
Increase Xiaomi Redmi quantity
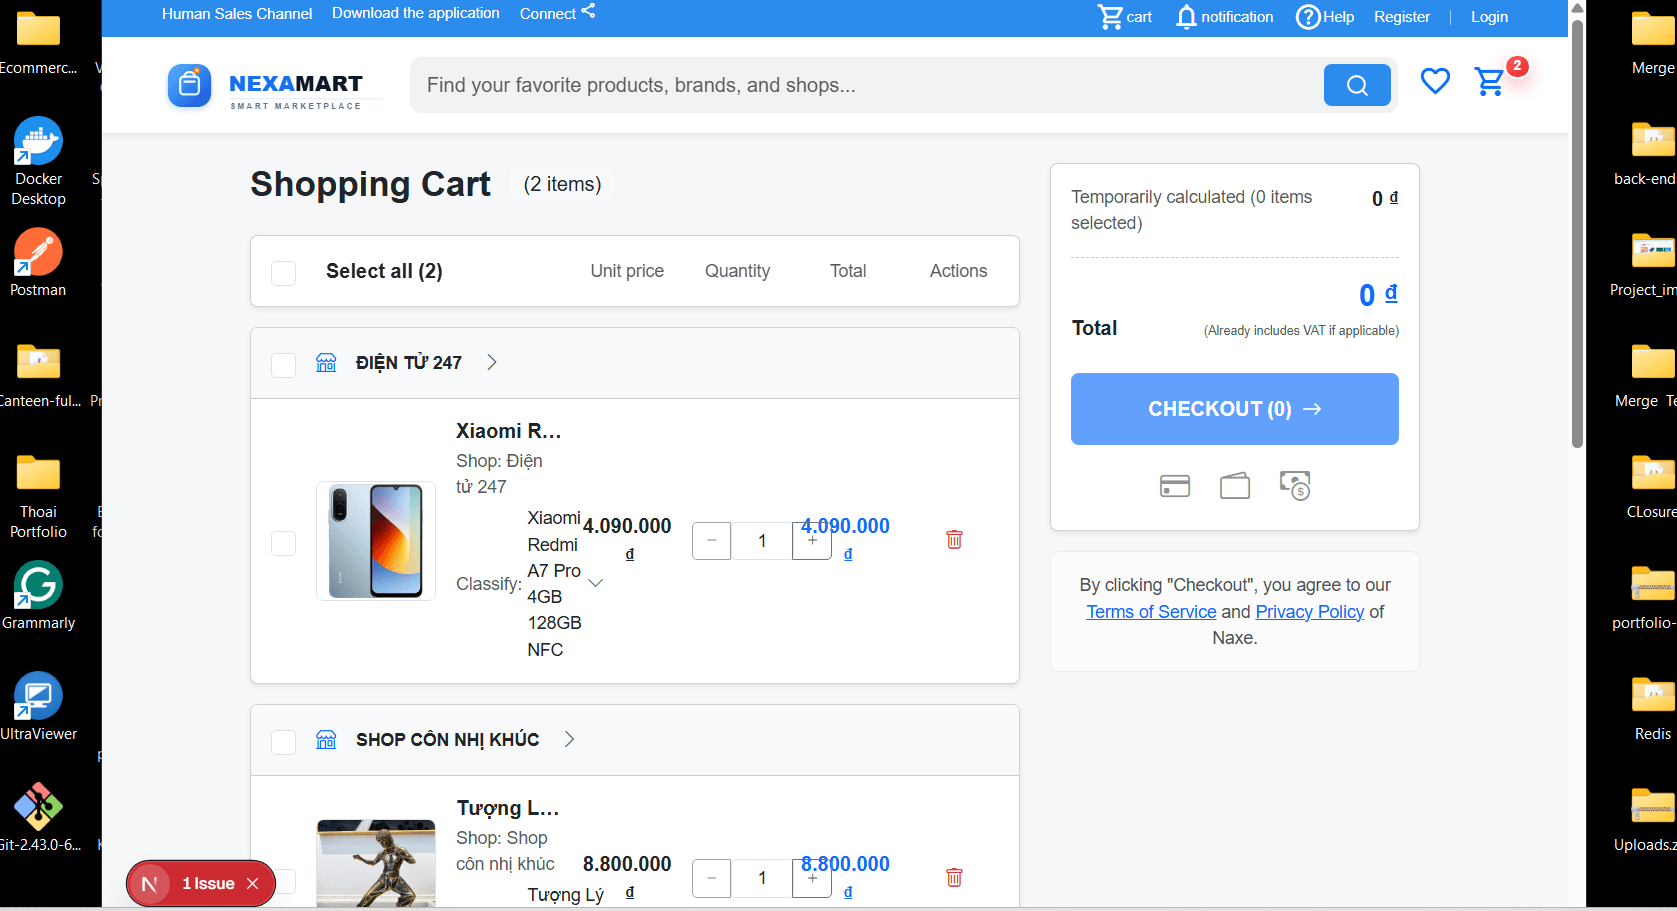(812, 541)
